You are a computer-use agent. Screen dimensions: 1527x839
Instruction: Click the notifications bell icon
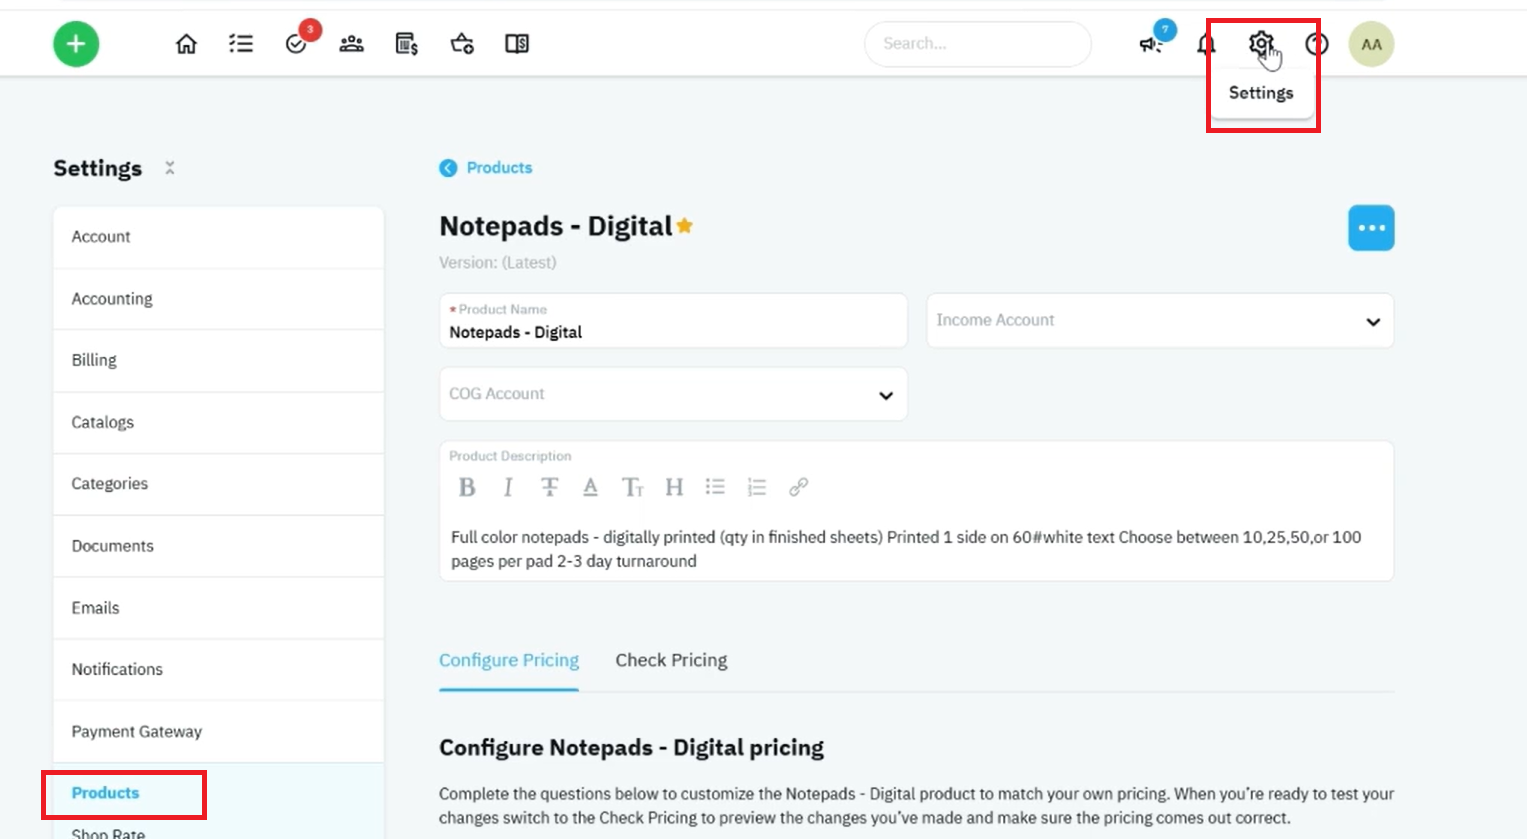point(1206,44)
